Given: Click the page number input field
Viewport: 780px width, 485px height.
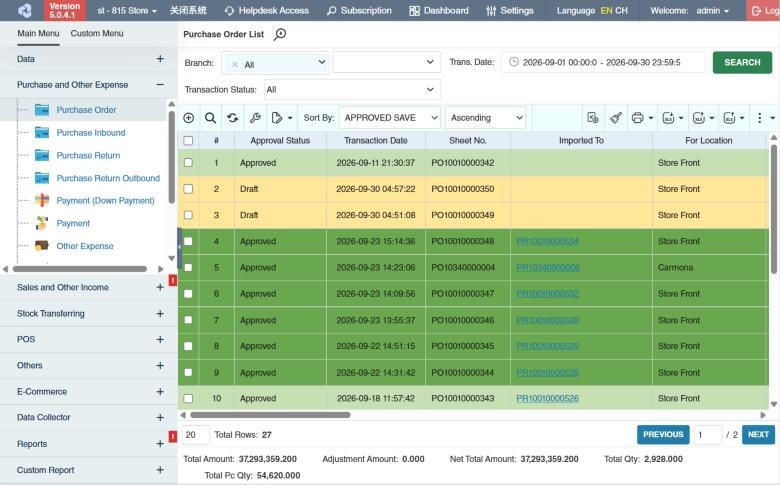Looking at the screenshot, I should tap(707, 435).
